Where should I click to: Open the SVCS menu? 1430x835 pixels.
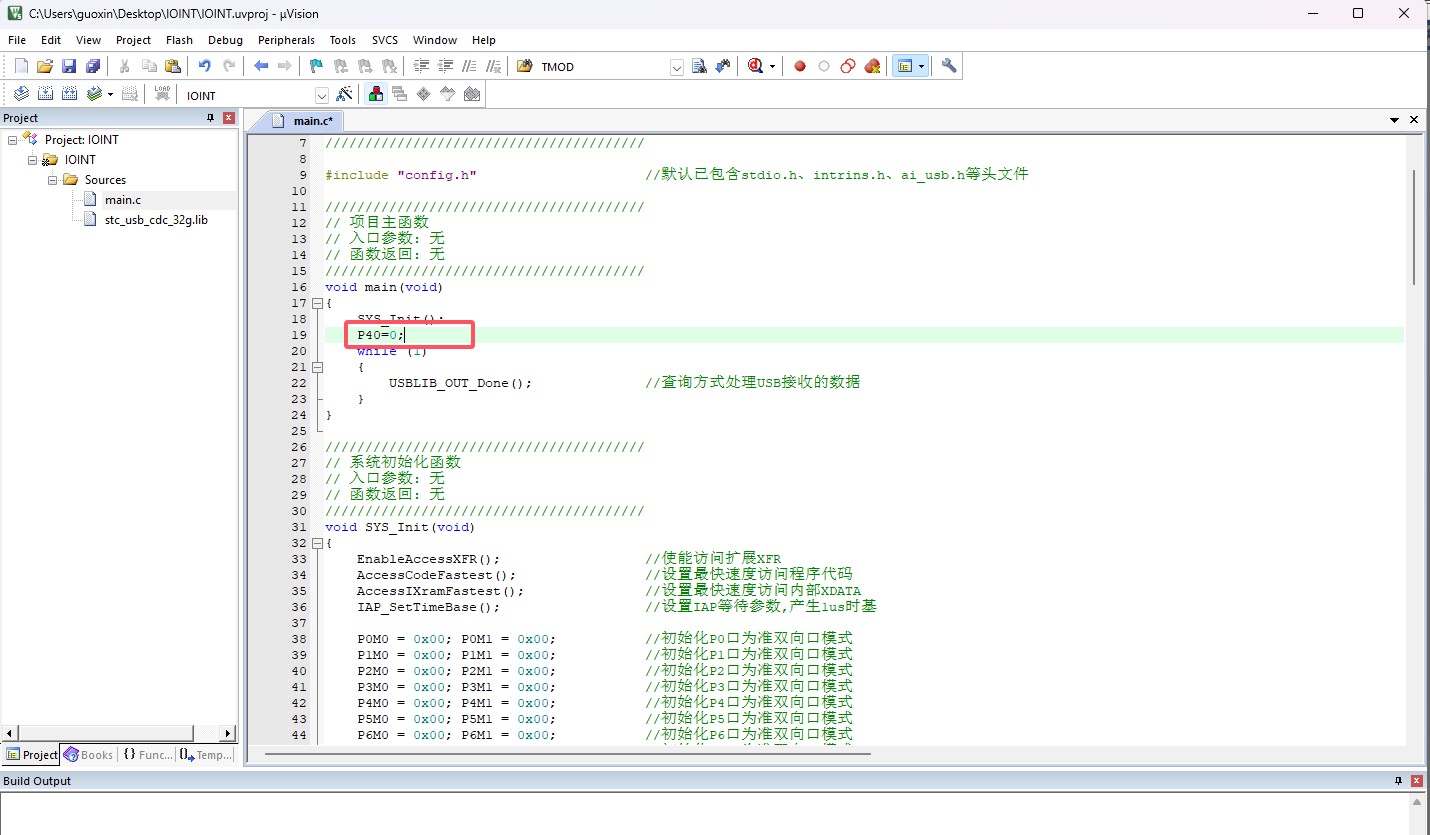pyautogui.click(x=385, y=40)
